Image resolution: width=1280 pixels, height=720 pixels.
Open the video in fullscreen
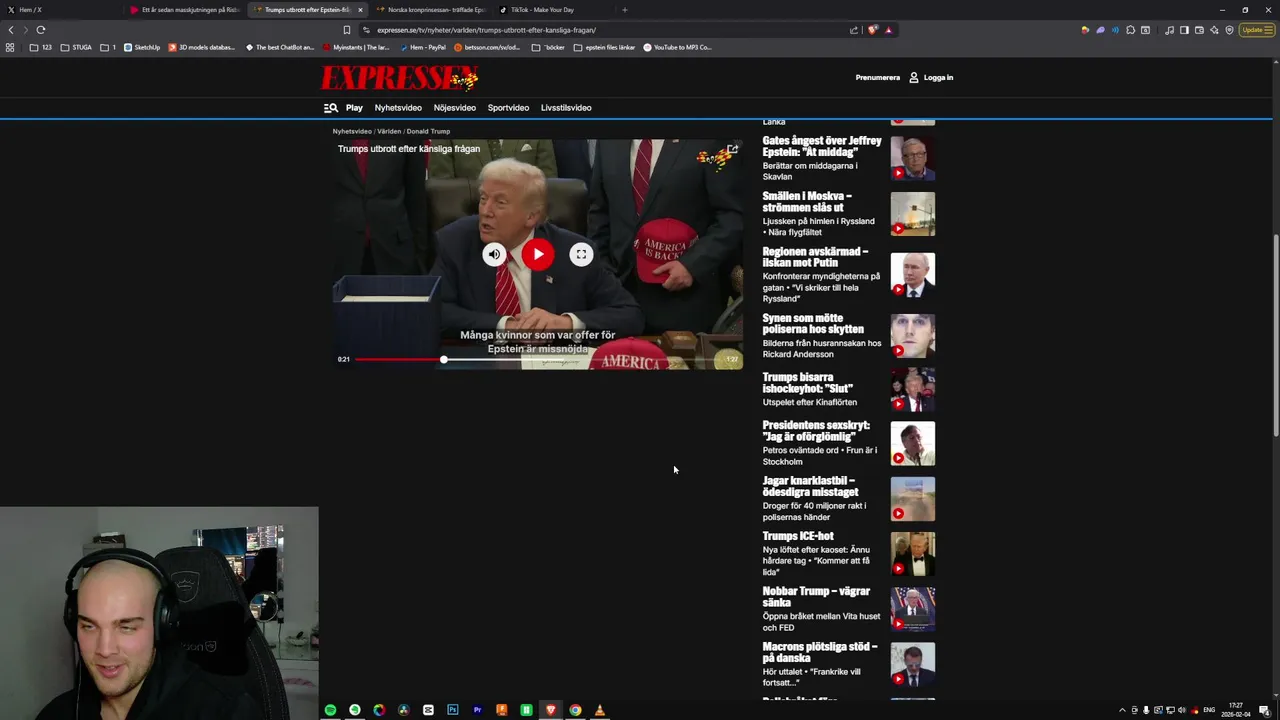(x=581, y=254)
